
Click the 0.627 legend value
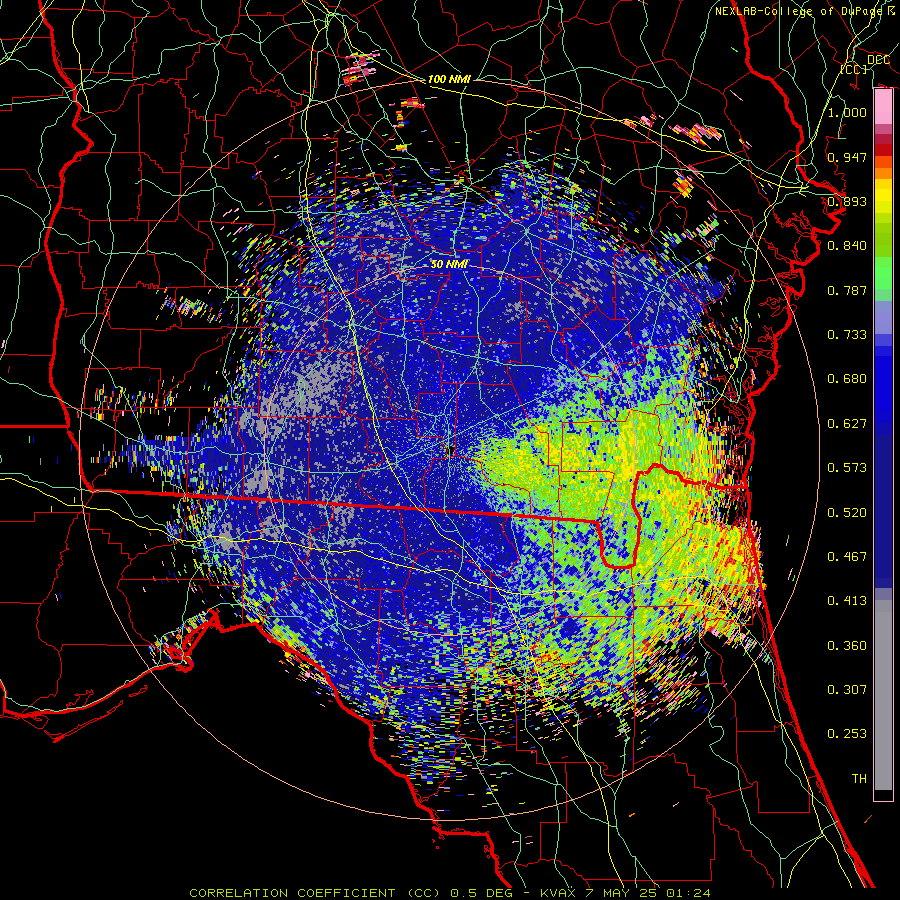(847, 424)
